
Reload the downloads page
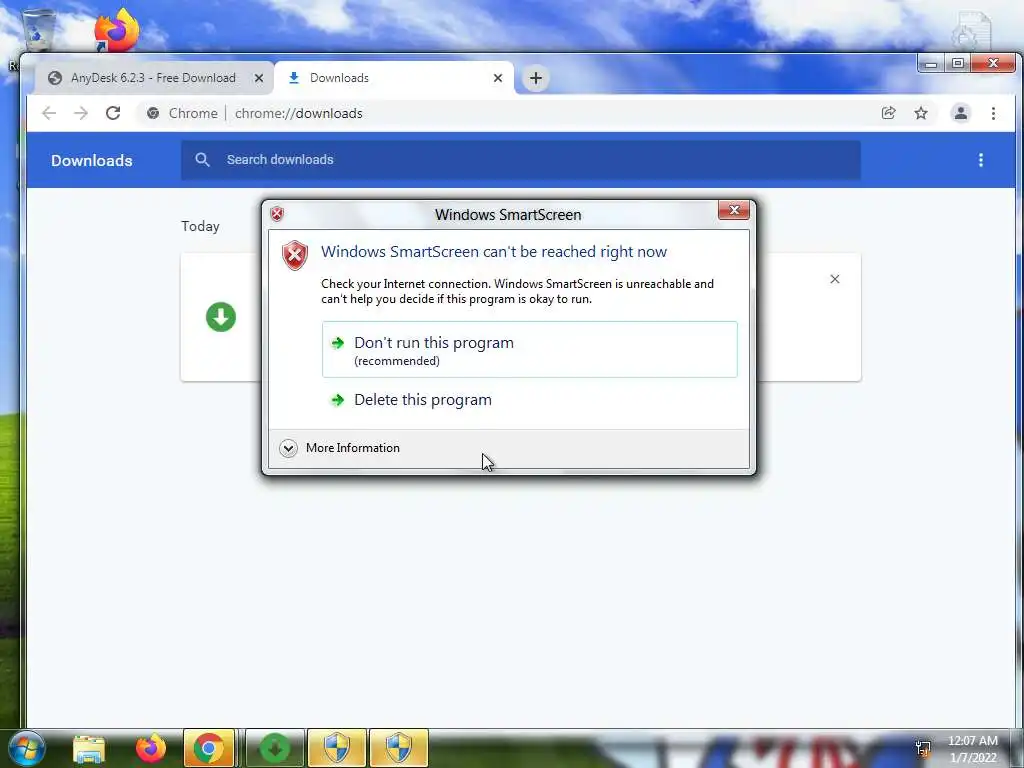point(113,114)
